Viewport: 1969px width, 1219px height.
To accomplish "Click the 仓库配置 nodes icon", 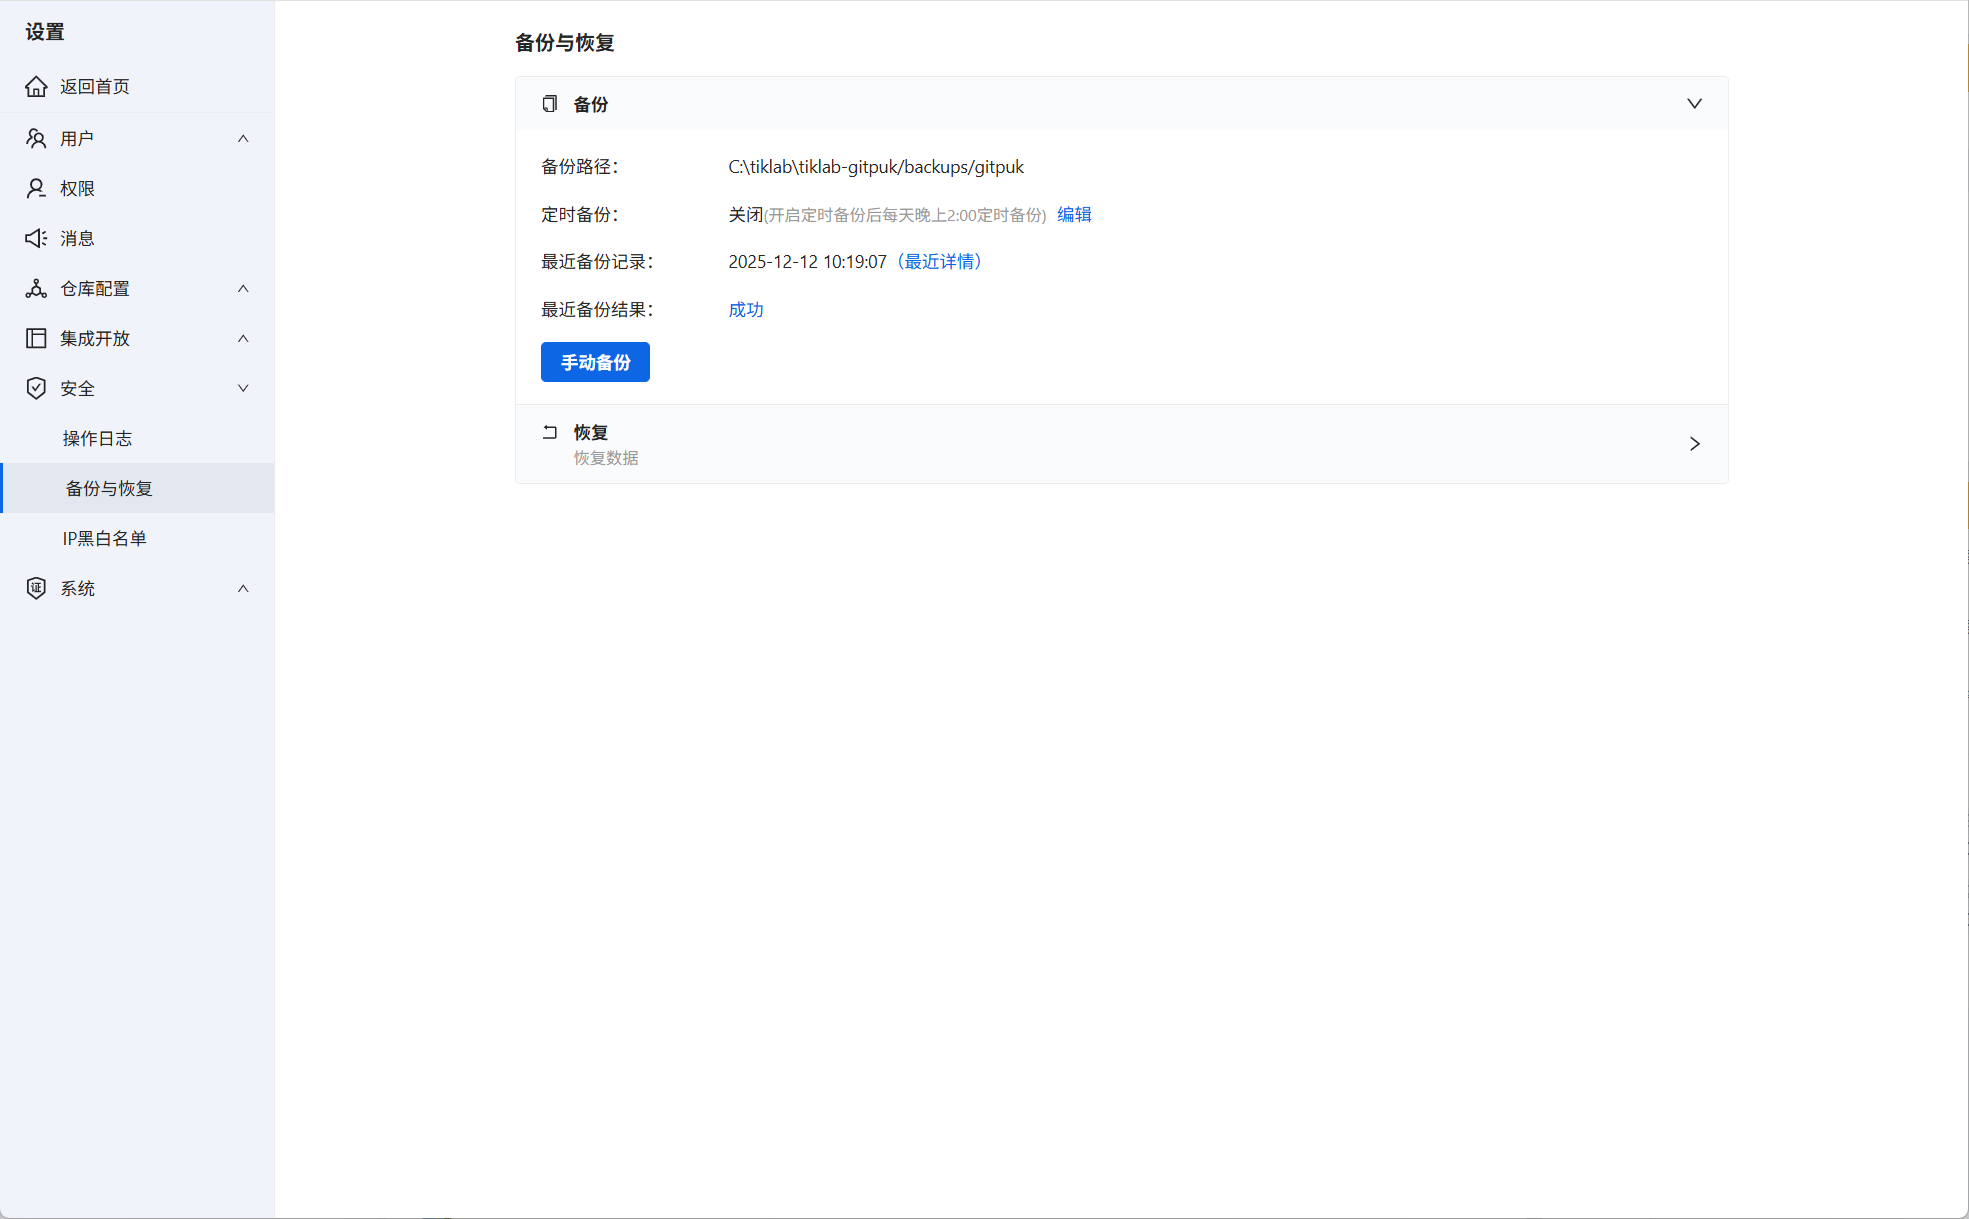I will [x=36, y=289].
